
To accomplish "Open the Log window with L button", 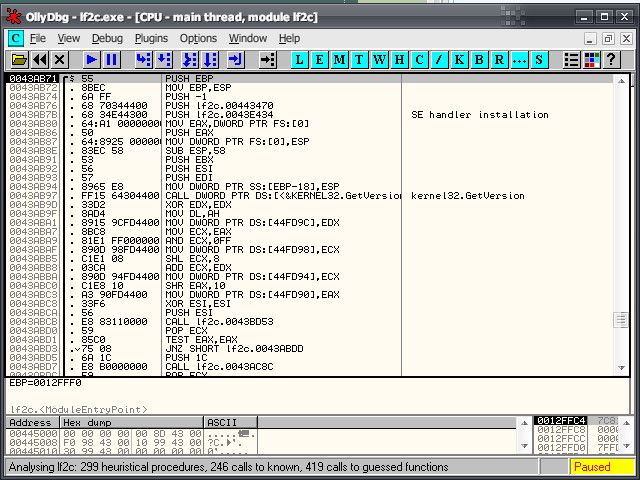I will (299, 60).
